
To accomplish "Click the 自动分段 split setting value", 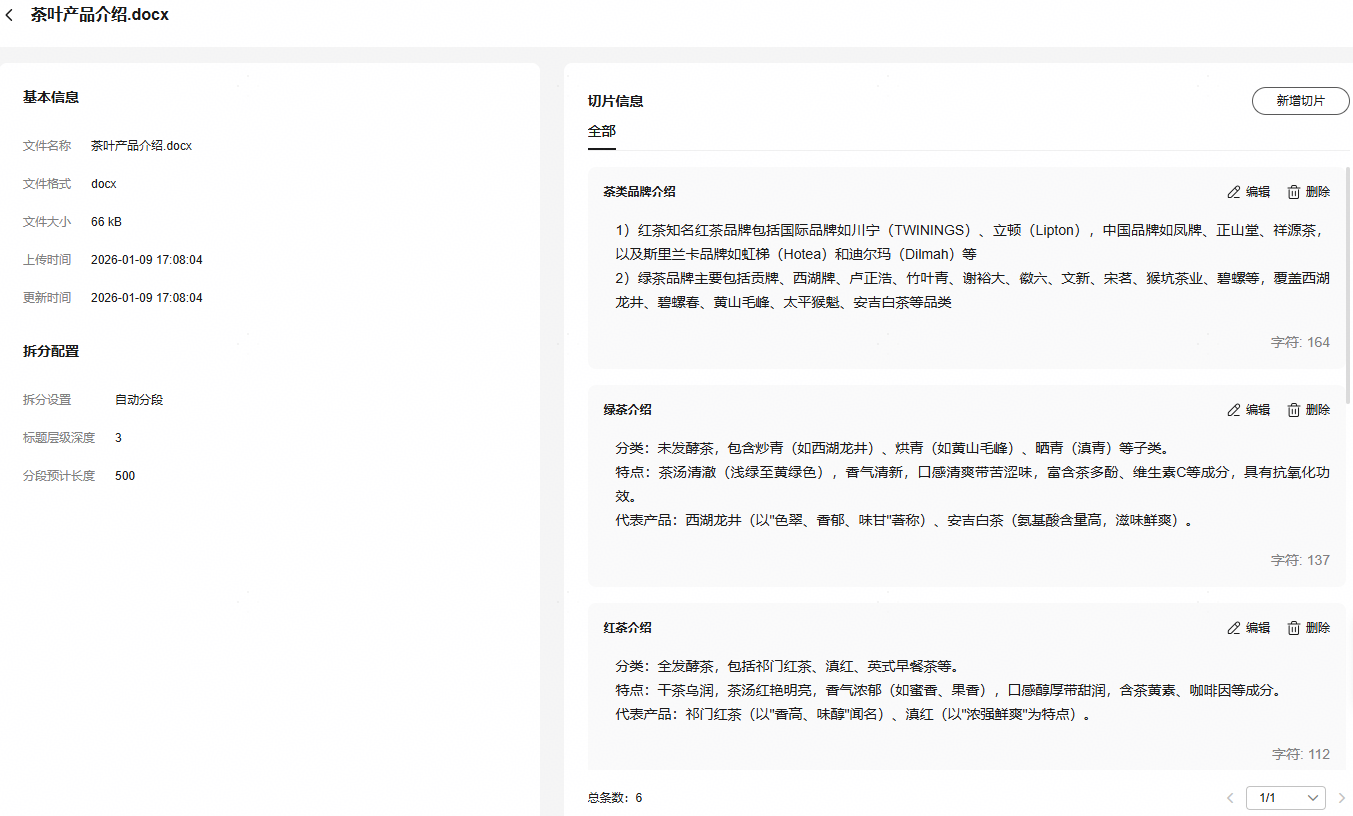I will pos(139,400).
